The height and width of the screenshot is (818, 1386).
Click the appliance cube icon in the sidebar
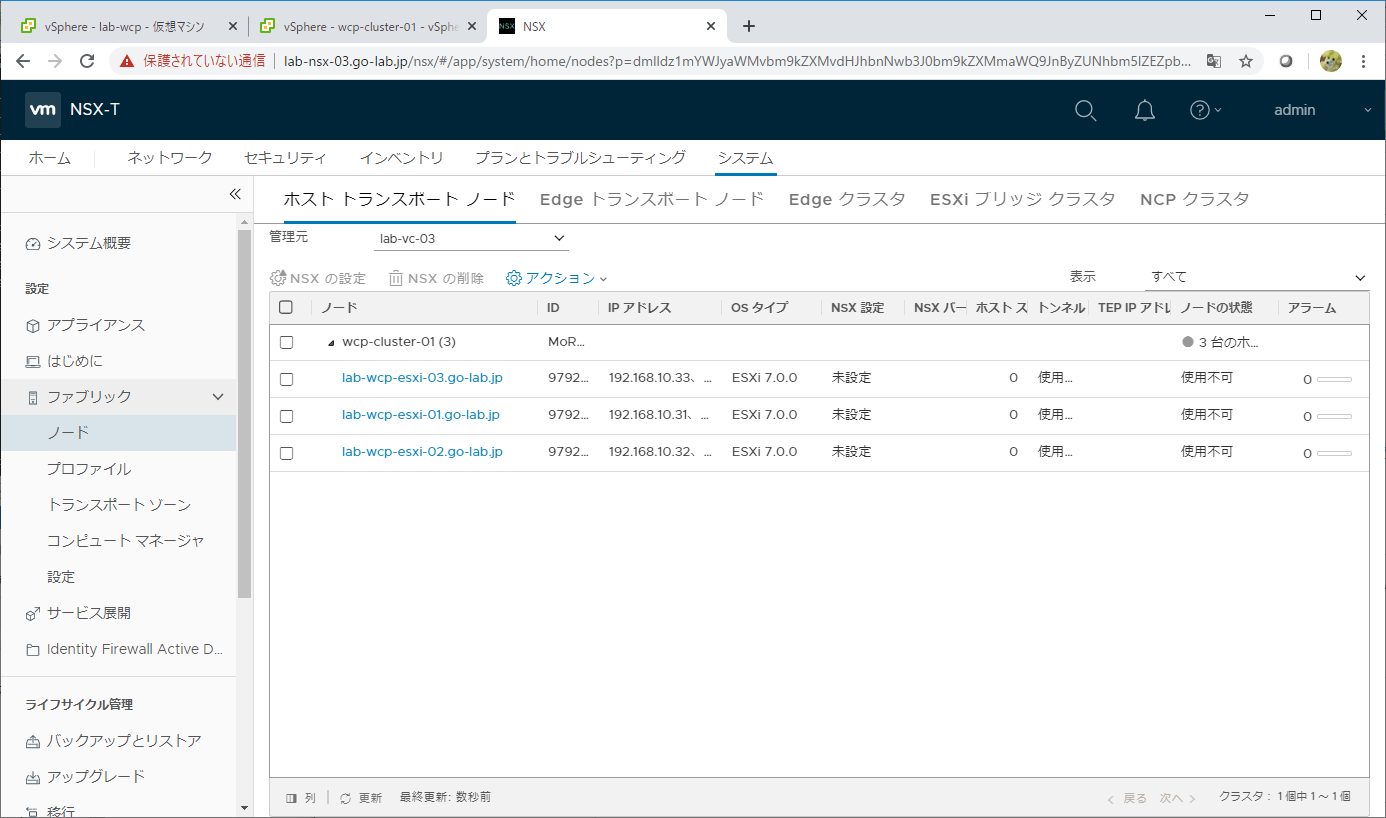click(33, 326)
